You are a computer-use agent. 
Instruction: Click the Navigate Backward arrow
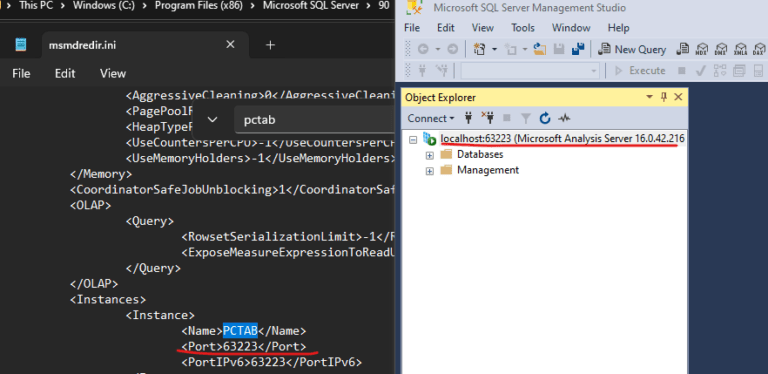(x=423, y=49)
